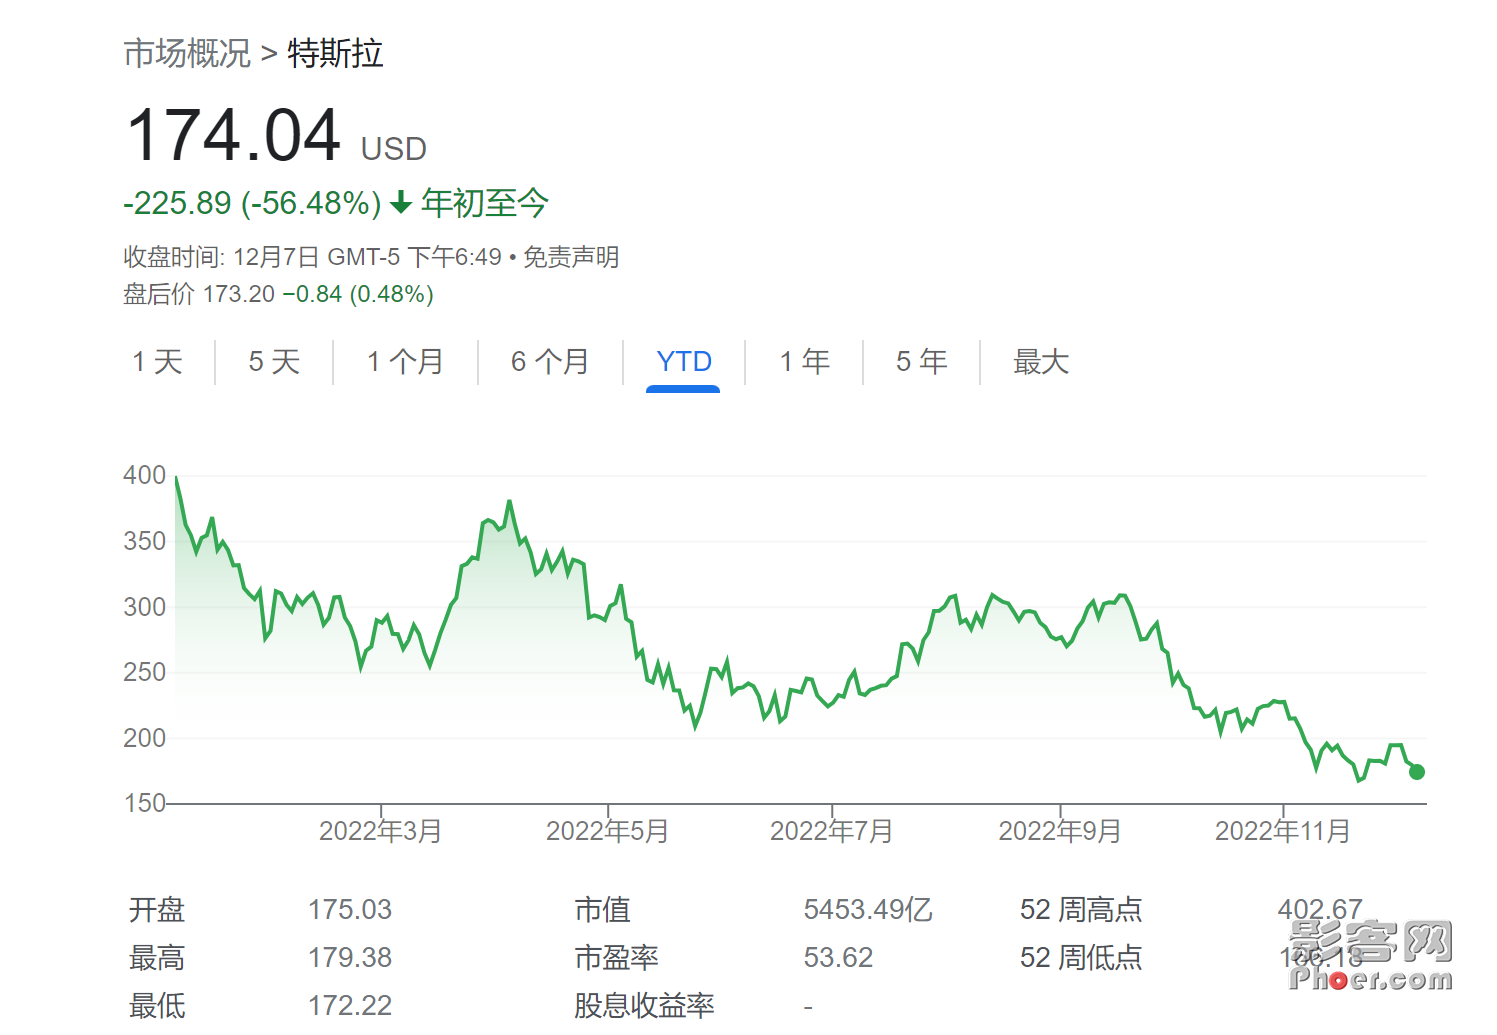1497x1035 pixels.
Task: Click the 350 y-axis label
Action: point(144,541)
